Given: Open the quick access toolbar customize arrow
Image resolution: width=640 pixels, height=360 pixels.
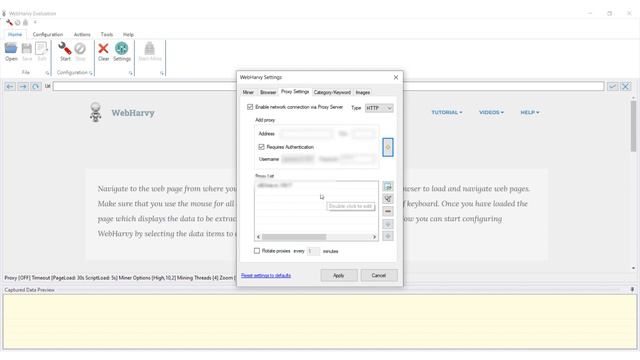Looking at the screenshot, I should point(35,22).
